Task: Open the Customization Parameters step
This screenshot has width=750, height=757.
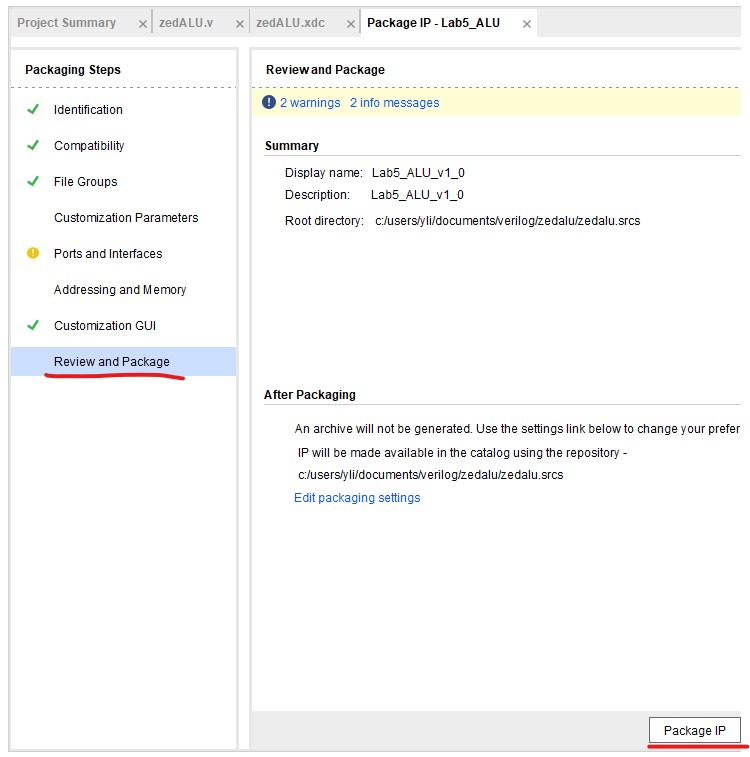Action: (x=126, y=218)
